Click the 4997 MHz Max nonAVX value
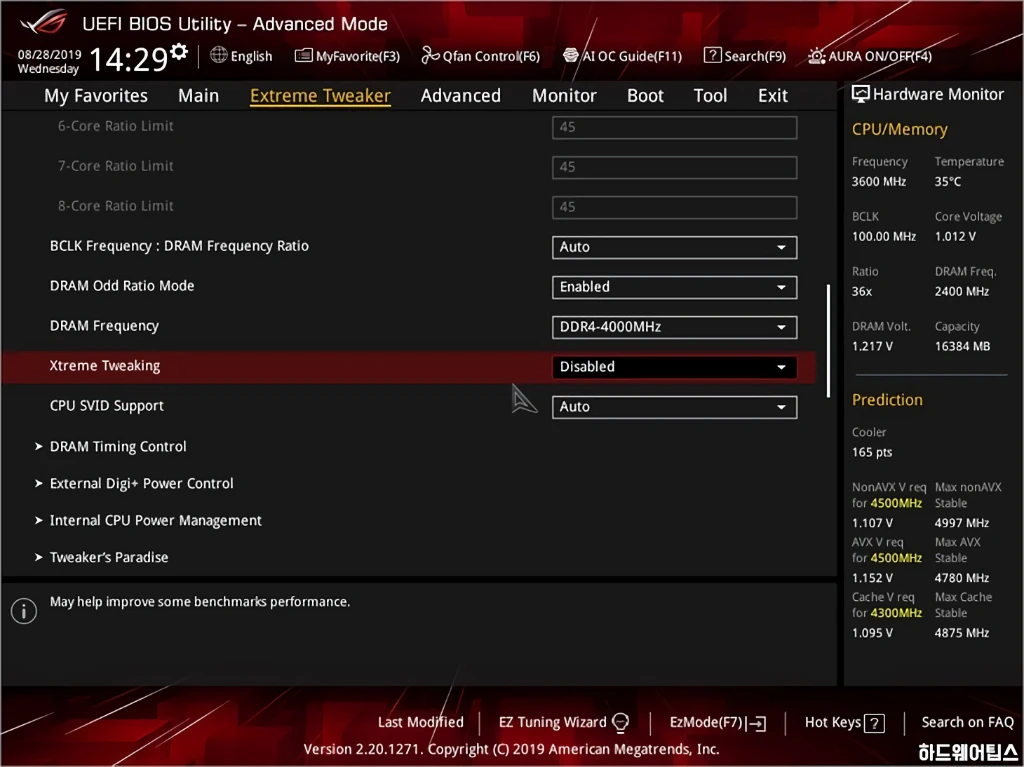Image resolution: width=1024 pixels, height=767 pixels. click(961, 523)
